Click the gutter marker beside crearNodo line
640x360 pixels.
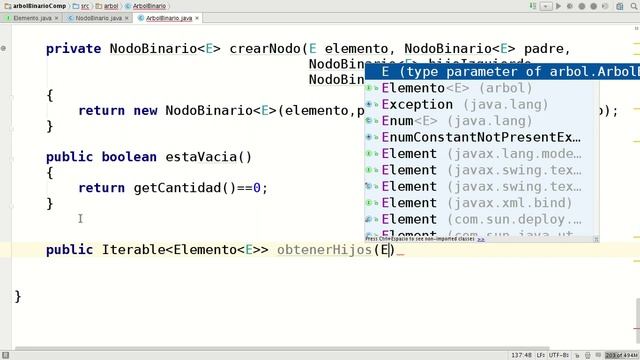point(3,49)
